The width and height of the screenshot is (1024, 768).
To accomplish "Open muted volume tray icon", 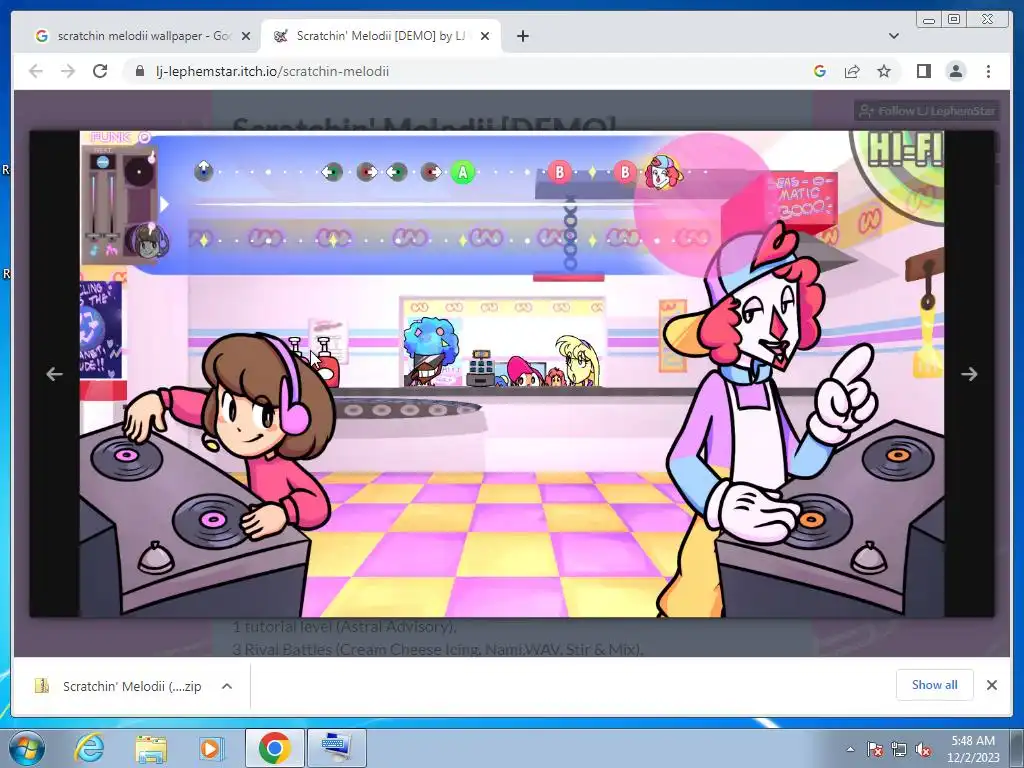I will pos(923,749).
